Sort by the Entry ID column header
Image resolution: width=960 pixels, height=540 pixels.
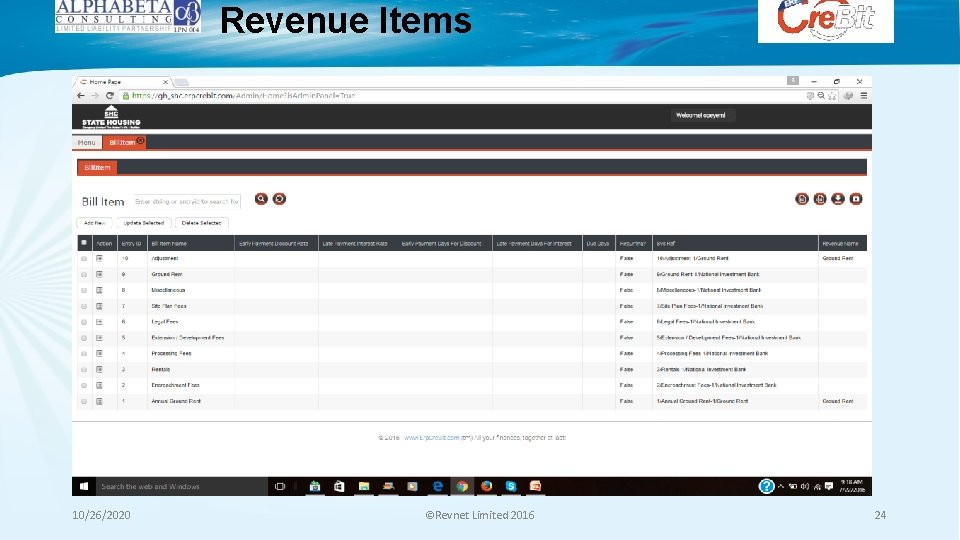132,244
